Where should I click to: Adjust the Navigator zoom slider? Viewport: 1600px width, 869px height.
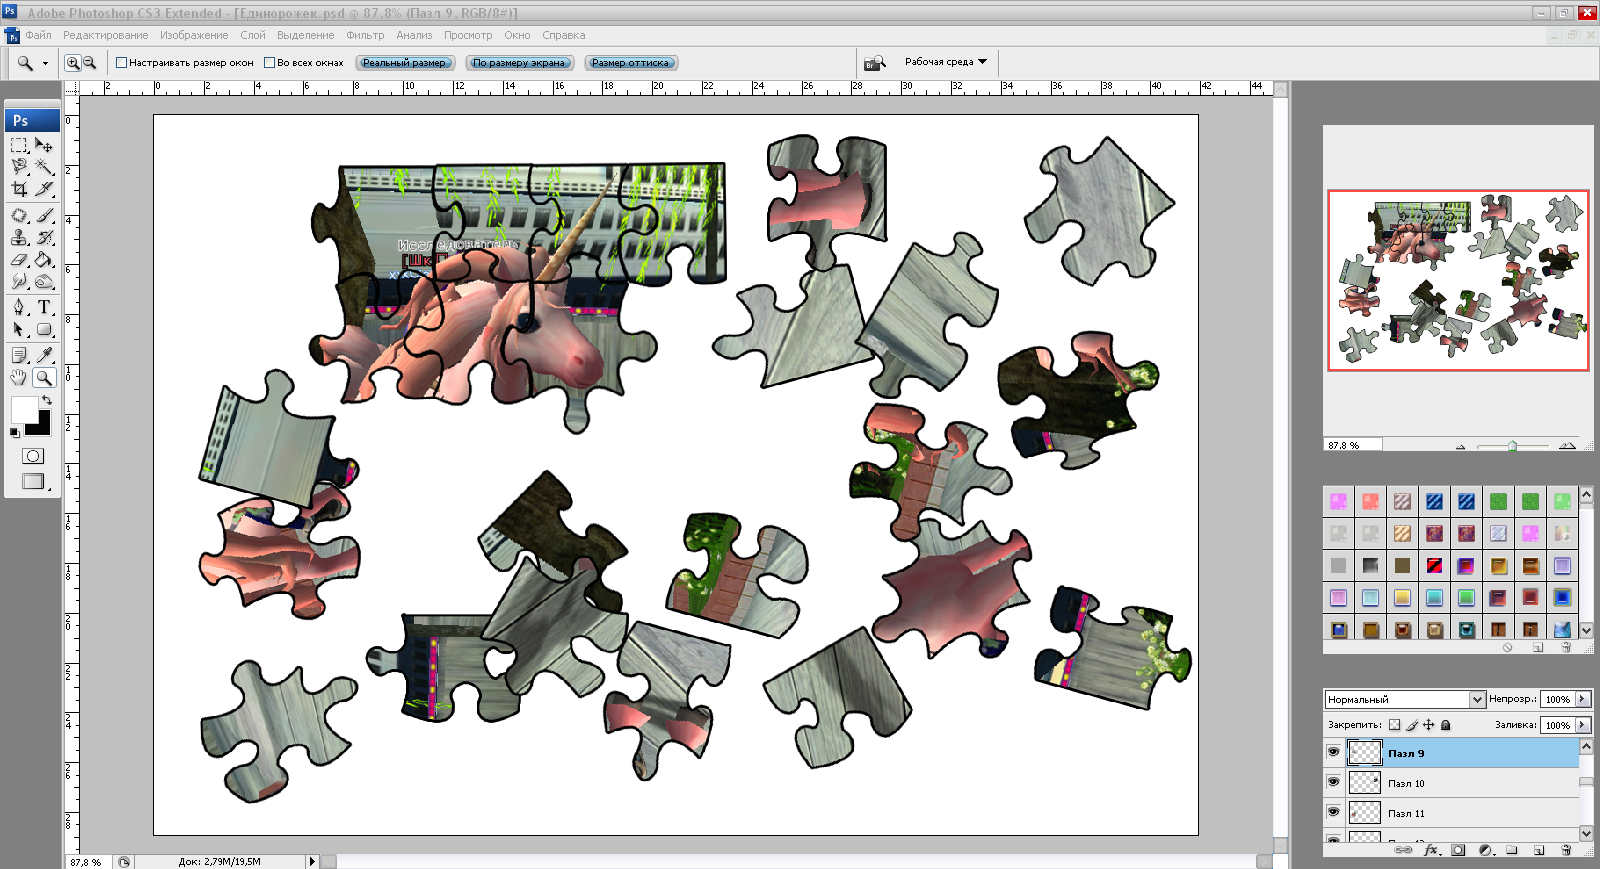pyautogui.click(x=1512, y=446)
